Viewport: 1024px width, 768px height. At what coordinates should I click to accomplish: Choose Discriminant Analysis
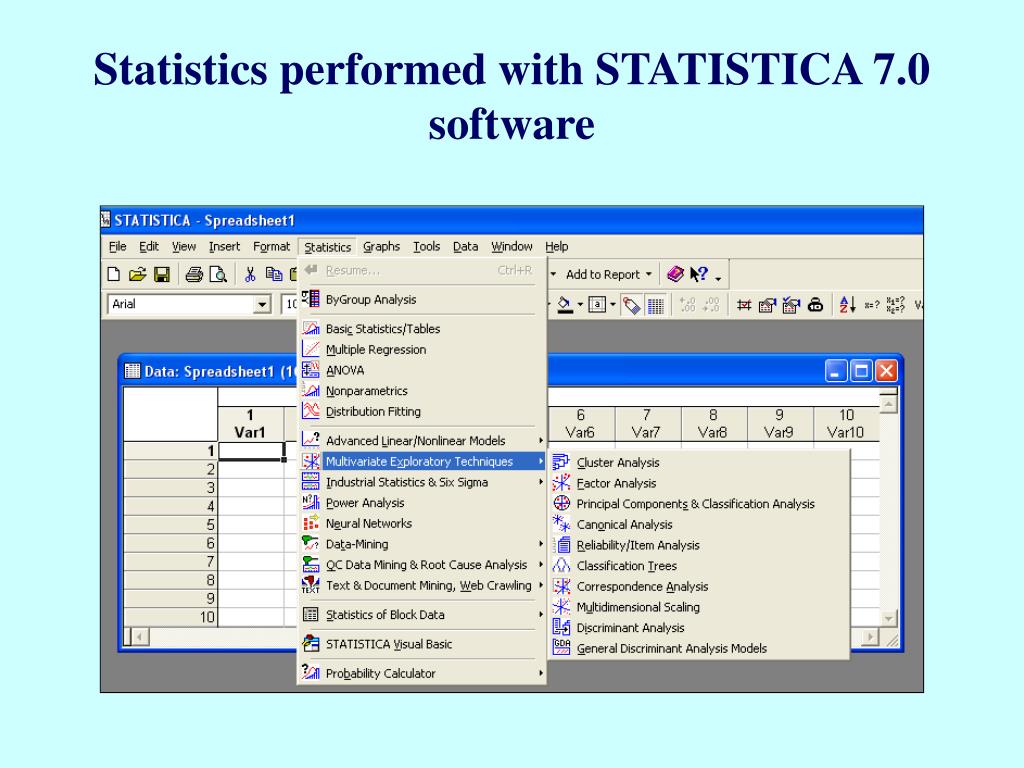point(699,628)
